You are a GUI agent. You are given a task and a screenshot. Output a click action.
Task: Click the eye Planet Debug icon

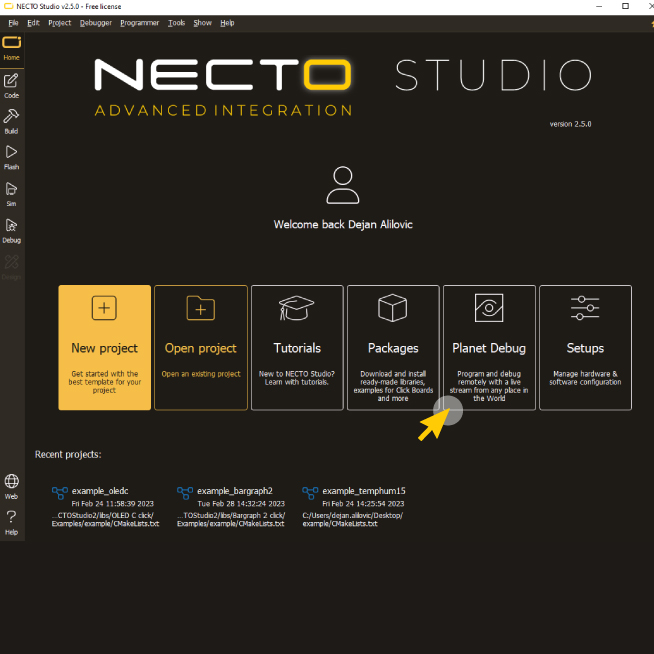489,308
